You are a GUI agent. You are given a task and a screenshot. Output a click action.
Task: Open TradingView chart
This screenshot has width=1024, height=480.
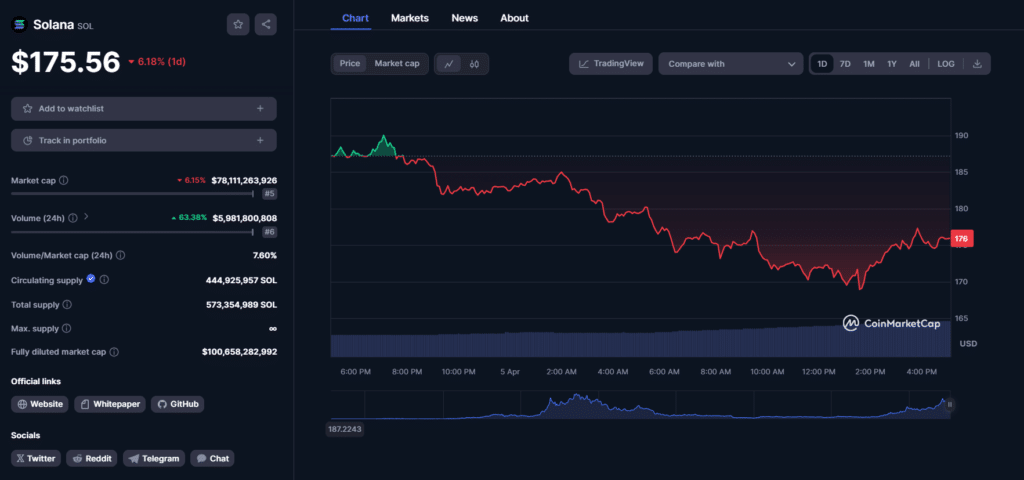(x=611, y=64)
